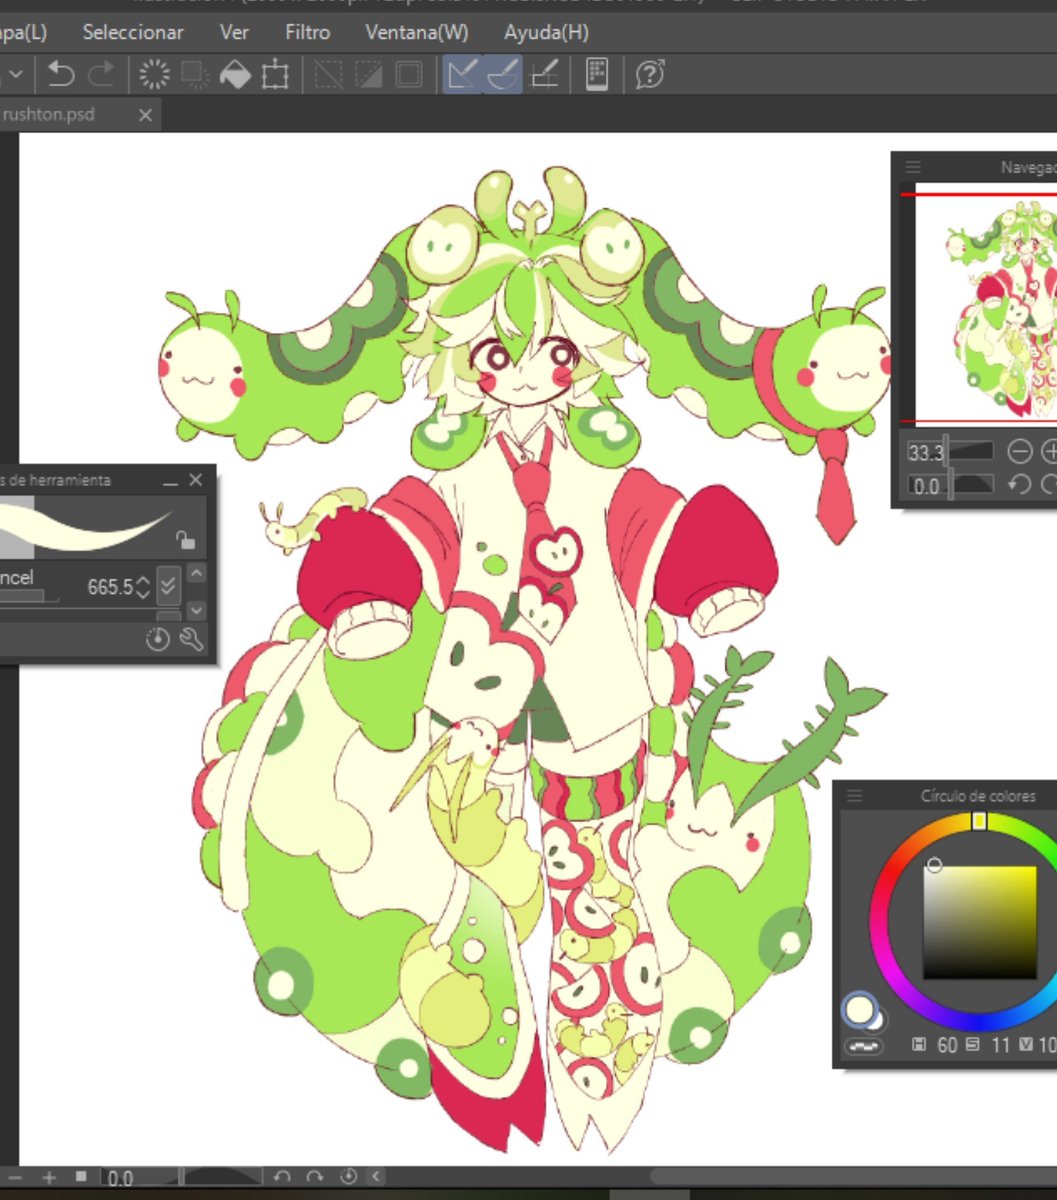
Task: Adjust the brush size slider bar
Action: pos(30,597)
